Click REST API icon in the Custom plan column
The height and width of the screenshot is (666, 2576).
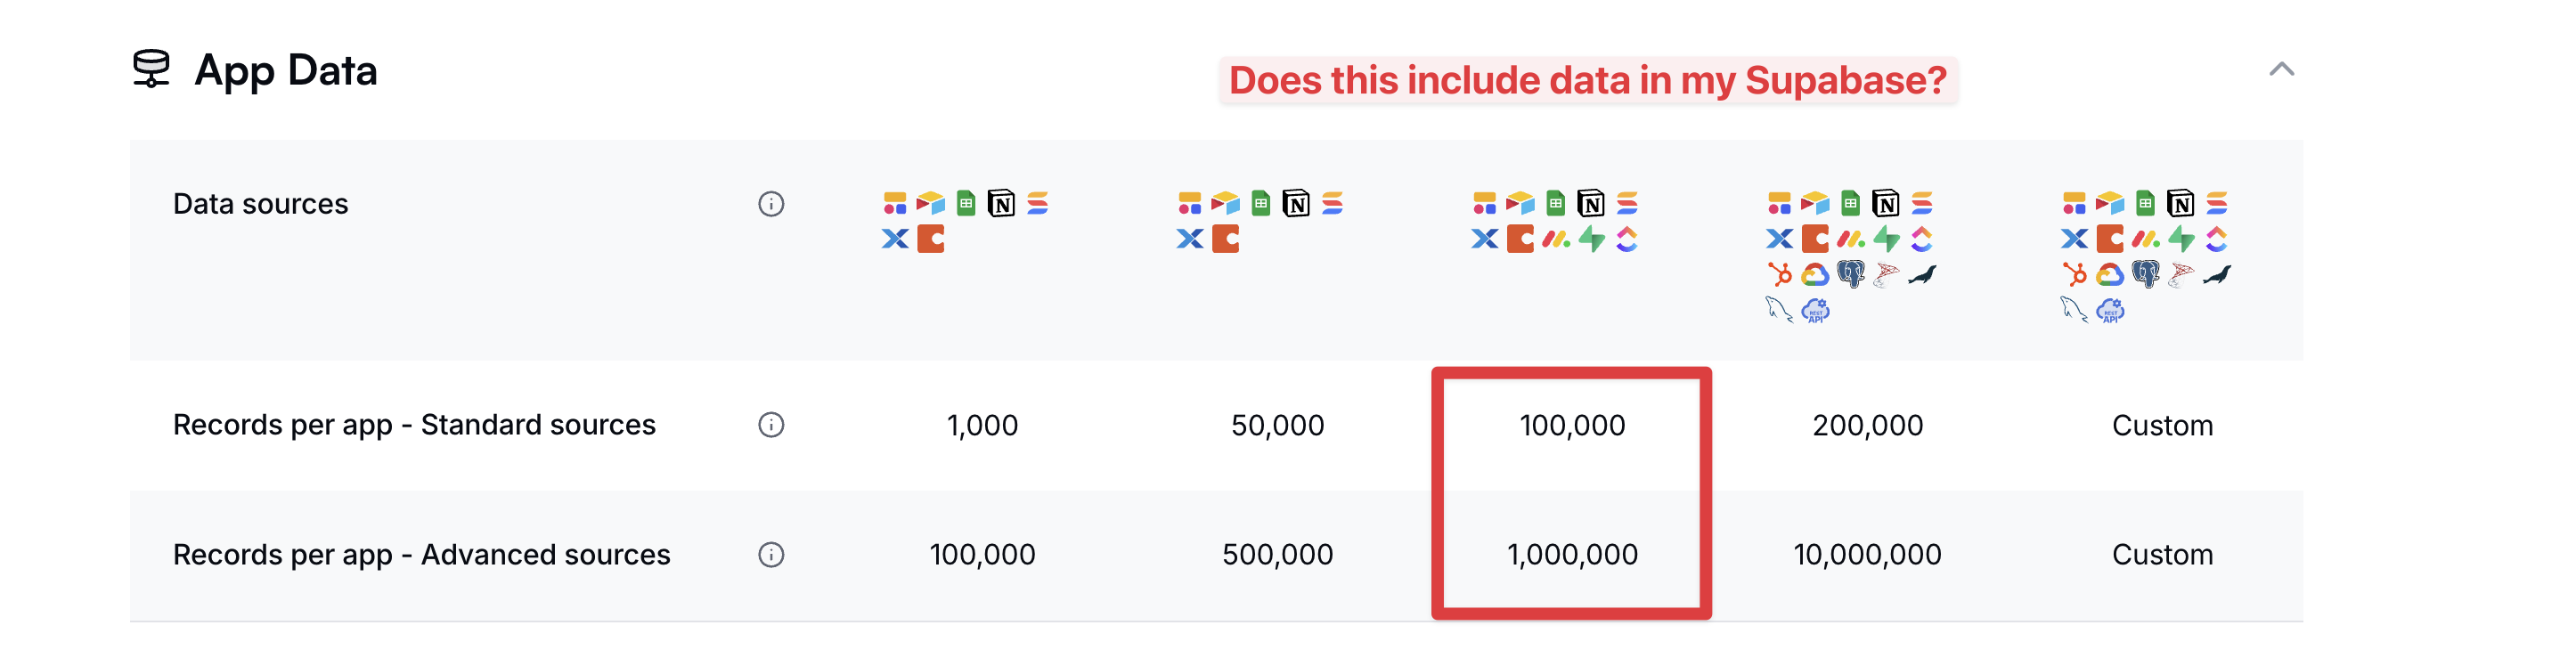coord(2110,311)
